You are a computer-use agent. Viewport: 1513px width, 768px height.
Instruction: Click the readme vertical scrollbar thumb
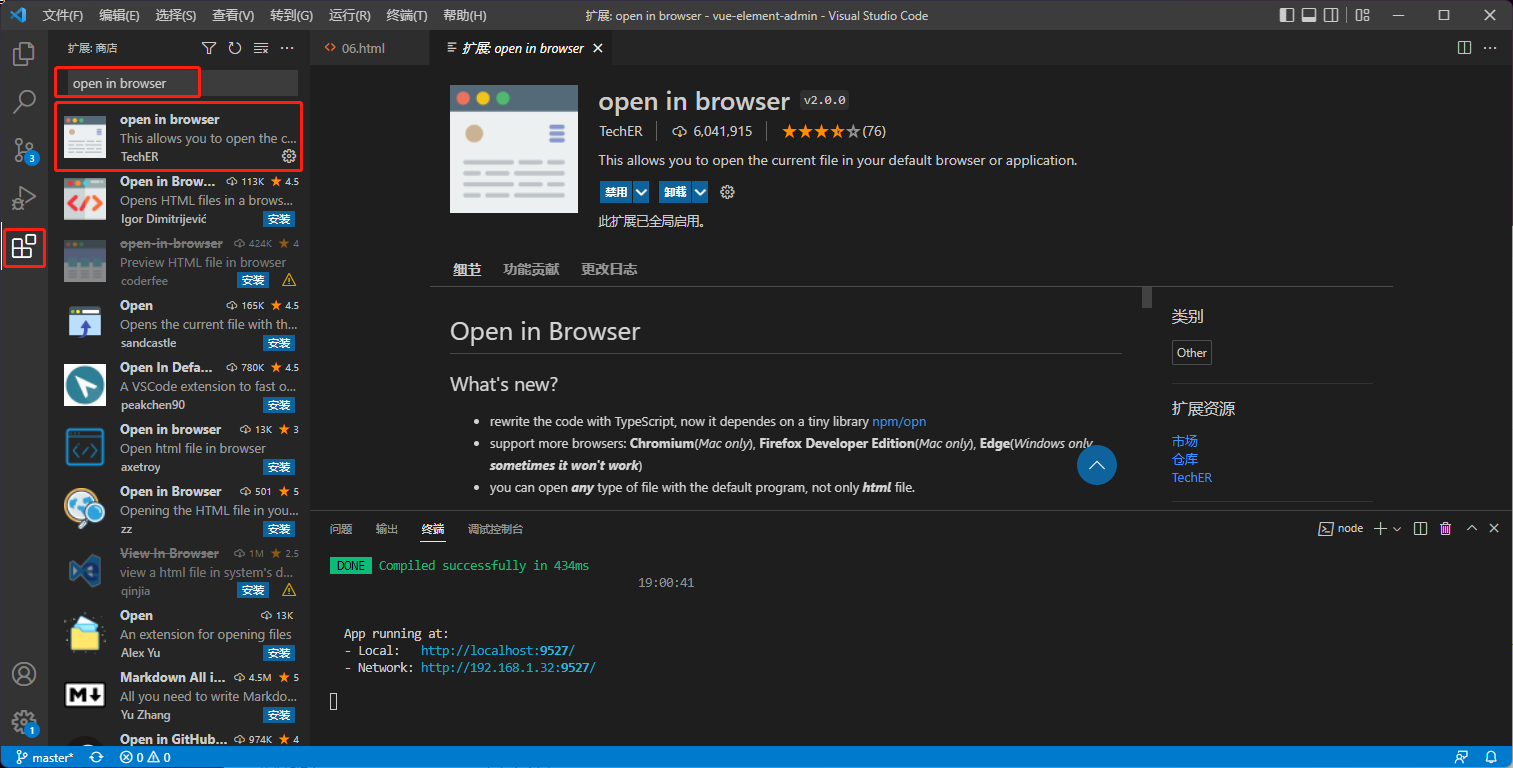click(x=1147, y=297)
